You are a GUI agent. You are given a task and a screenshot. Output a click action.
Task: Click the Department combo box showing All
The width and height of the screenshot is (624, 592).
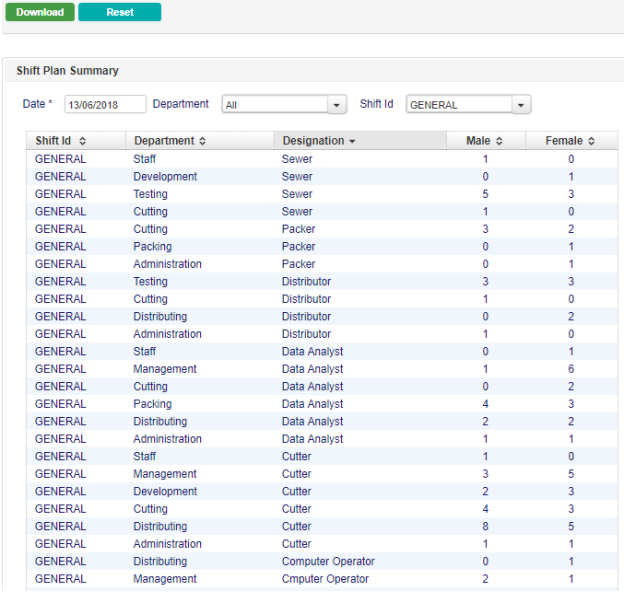point(275,105)
